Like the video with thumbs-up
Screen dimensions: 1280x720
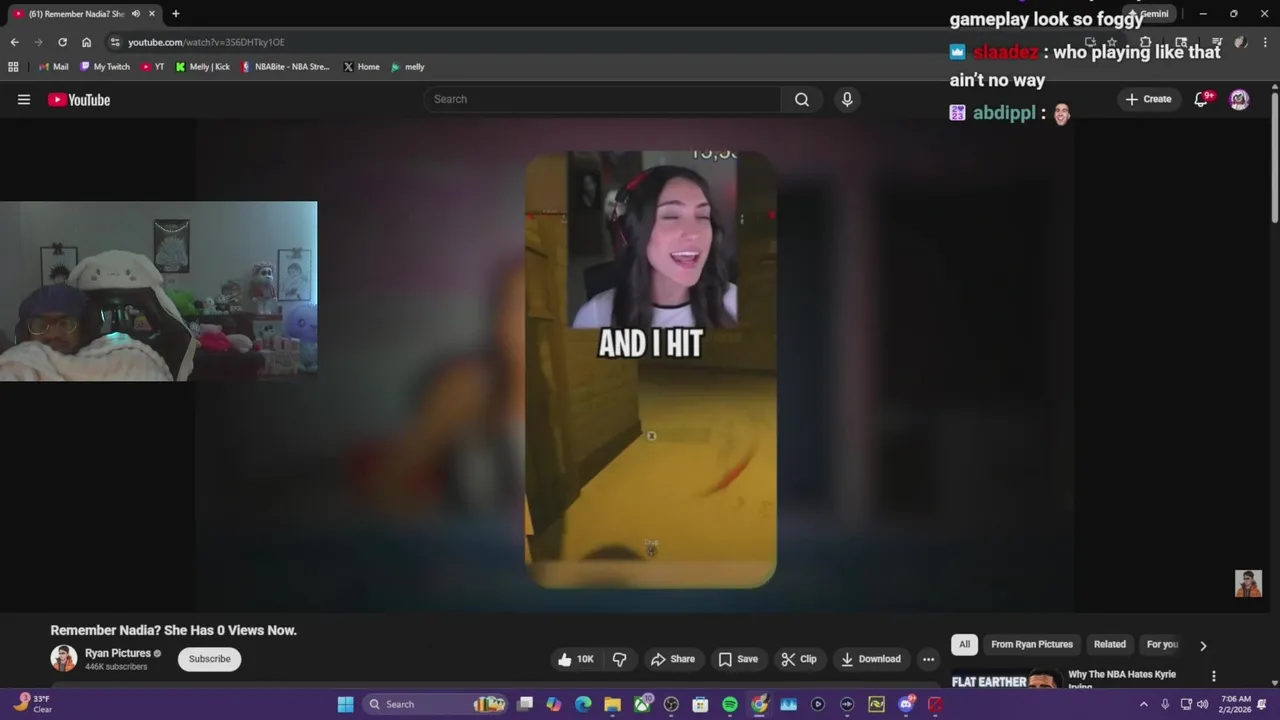(x=576, y=659)
